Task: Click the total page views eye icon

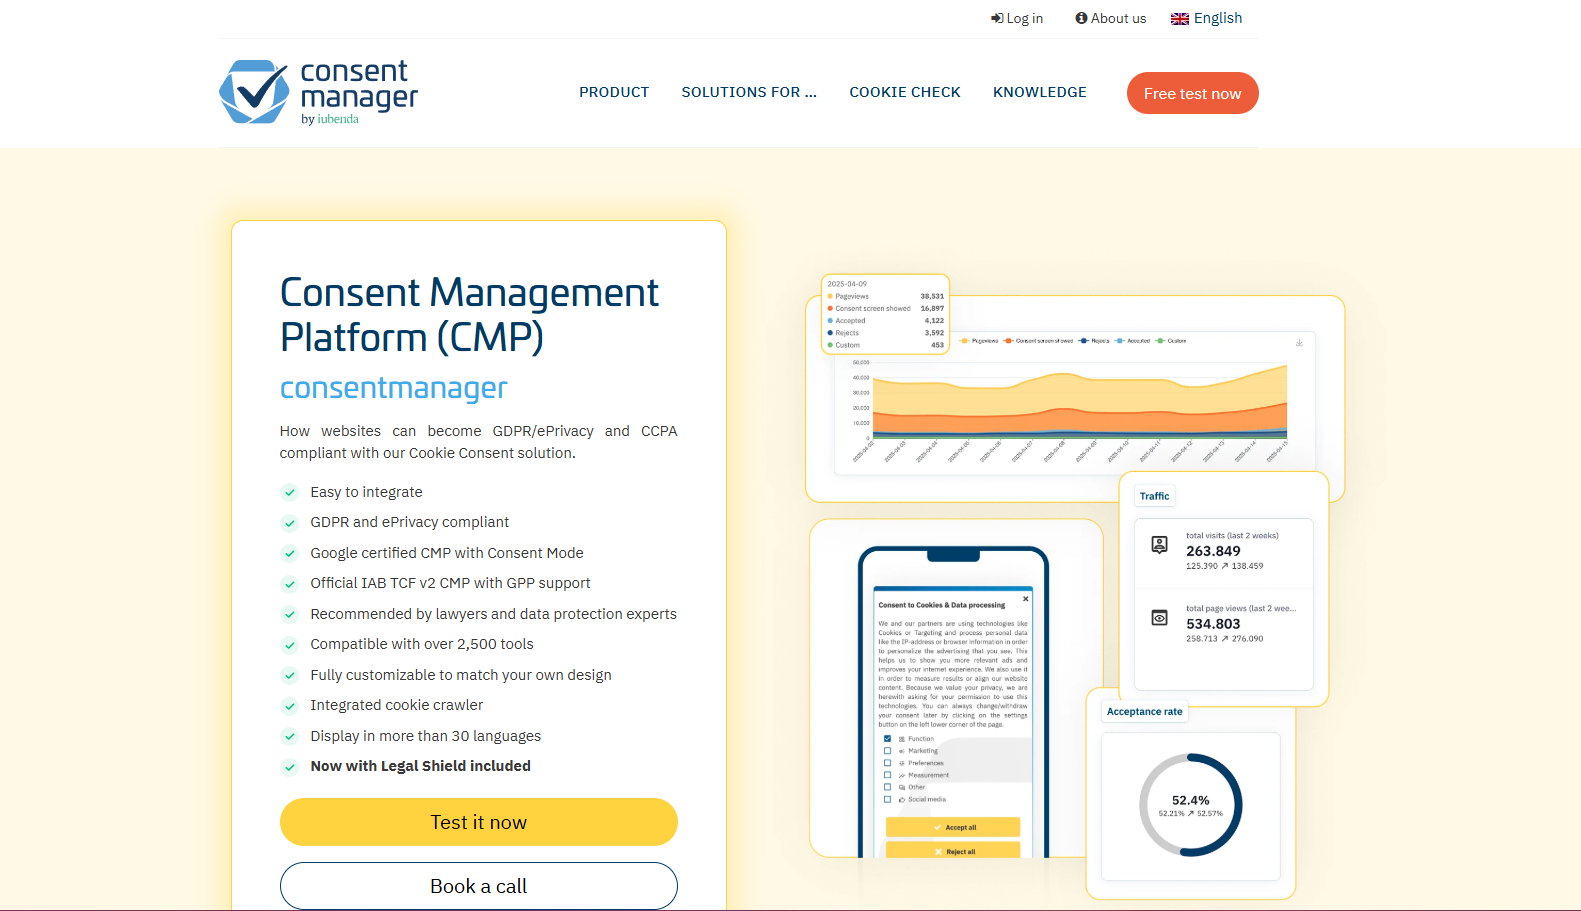Action: tap(1160, 618)
